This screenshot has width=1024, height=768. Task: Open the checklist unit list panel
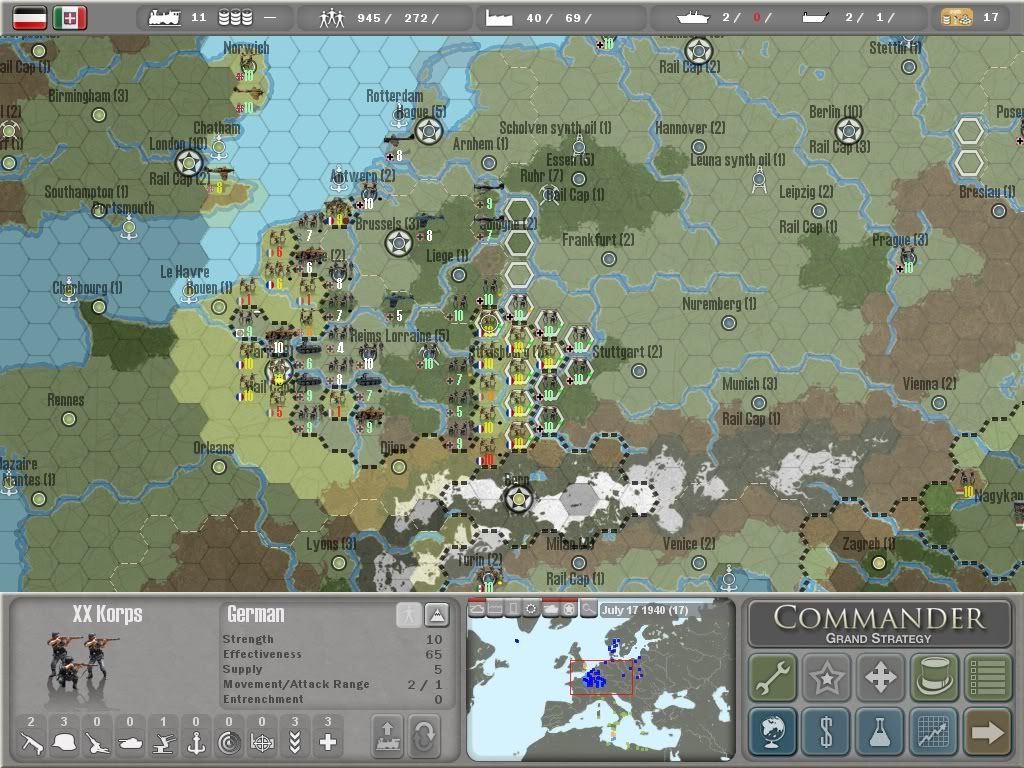point(987,677)
